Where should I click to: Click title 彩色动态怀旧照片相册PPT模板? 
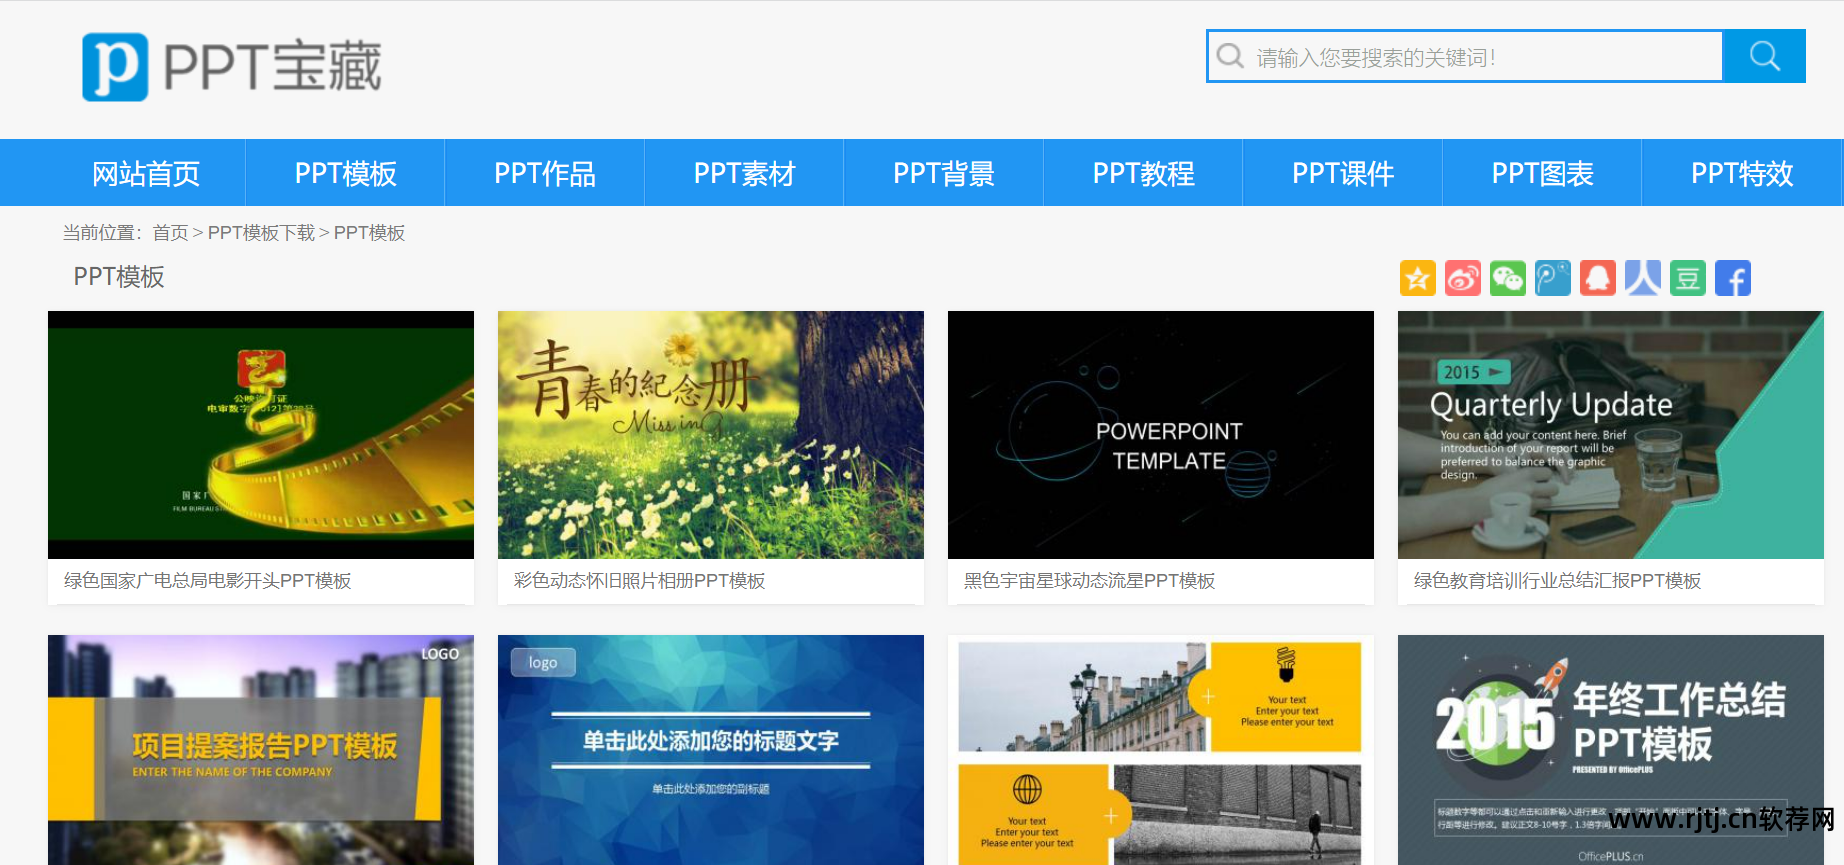639,581
